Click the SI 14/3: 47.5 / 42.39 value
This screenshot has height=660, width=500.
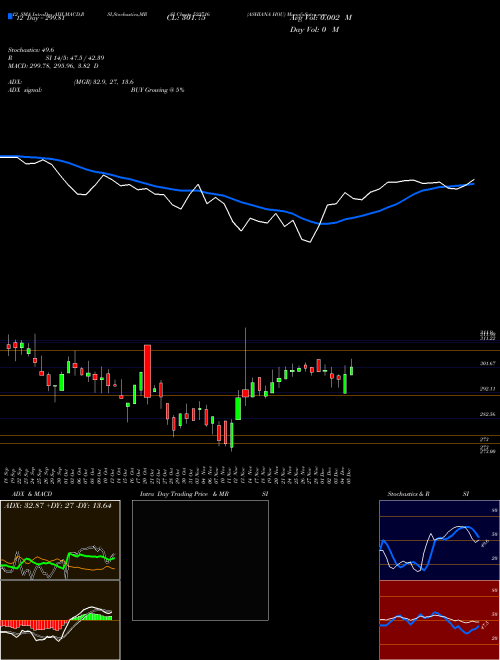click(x=75, y=58)
